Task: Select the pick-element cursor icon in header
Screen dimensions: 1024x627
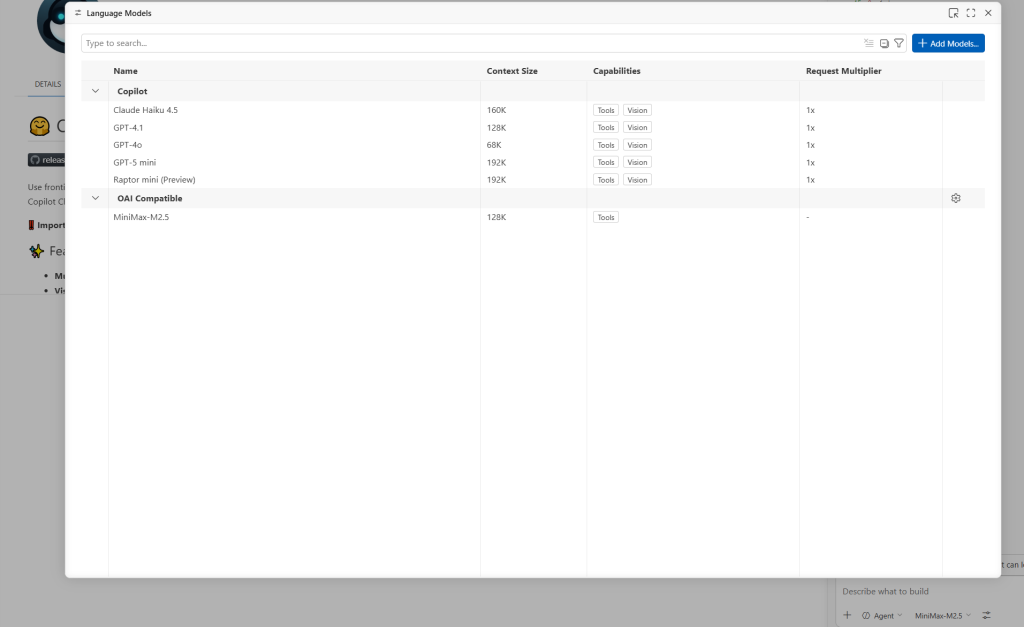Action: tap(952, 13)
